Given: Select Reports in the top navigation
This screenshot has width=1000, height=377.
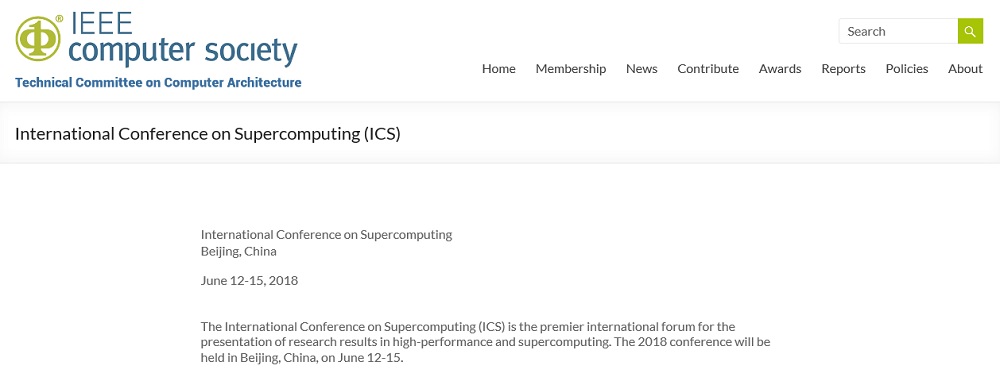Looking at the screenshot, I should click(843, 69).
